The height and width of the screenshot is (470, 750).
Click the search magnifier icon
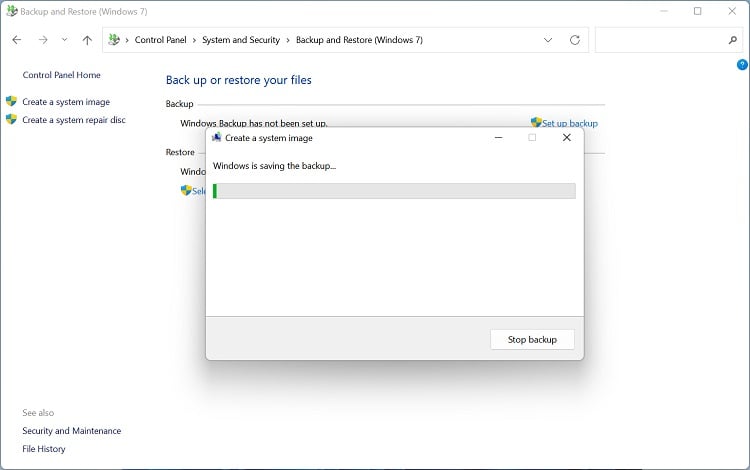(732, 40)
